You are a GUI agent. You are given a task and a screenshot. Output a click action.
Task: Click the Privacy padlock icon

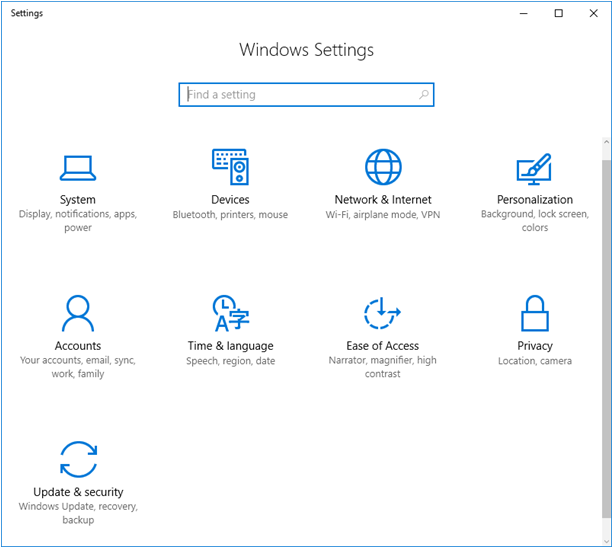(x=535, y=314)
